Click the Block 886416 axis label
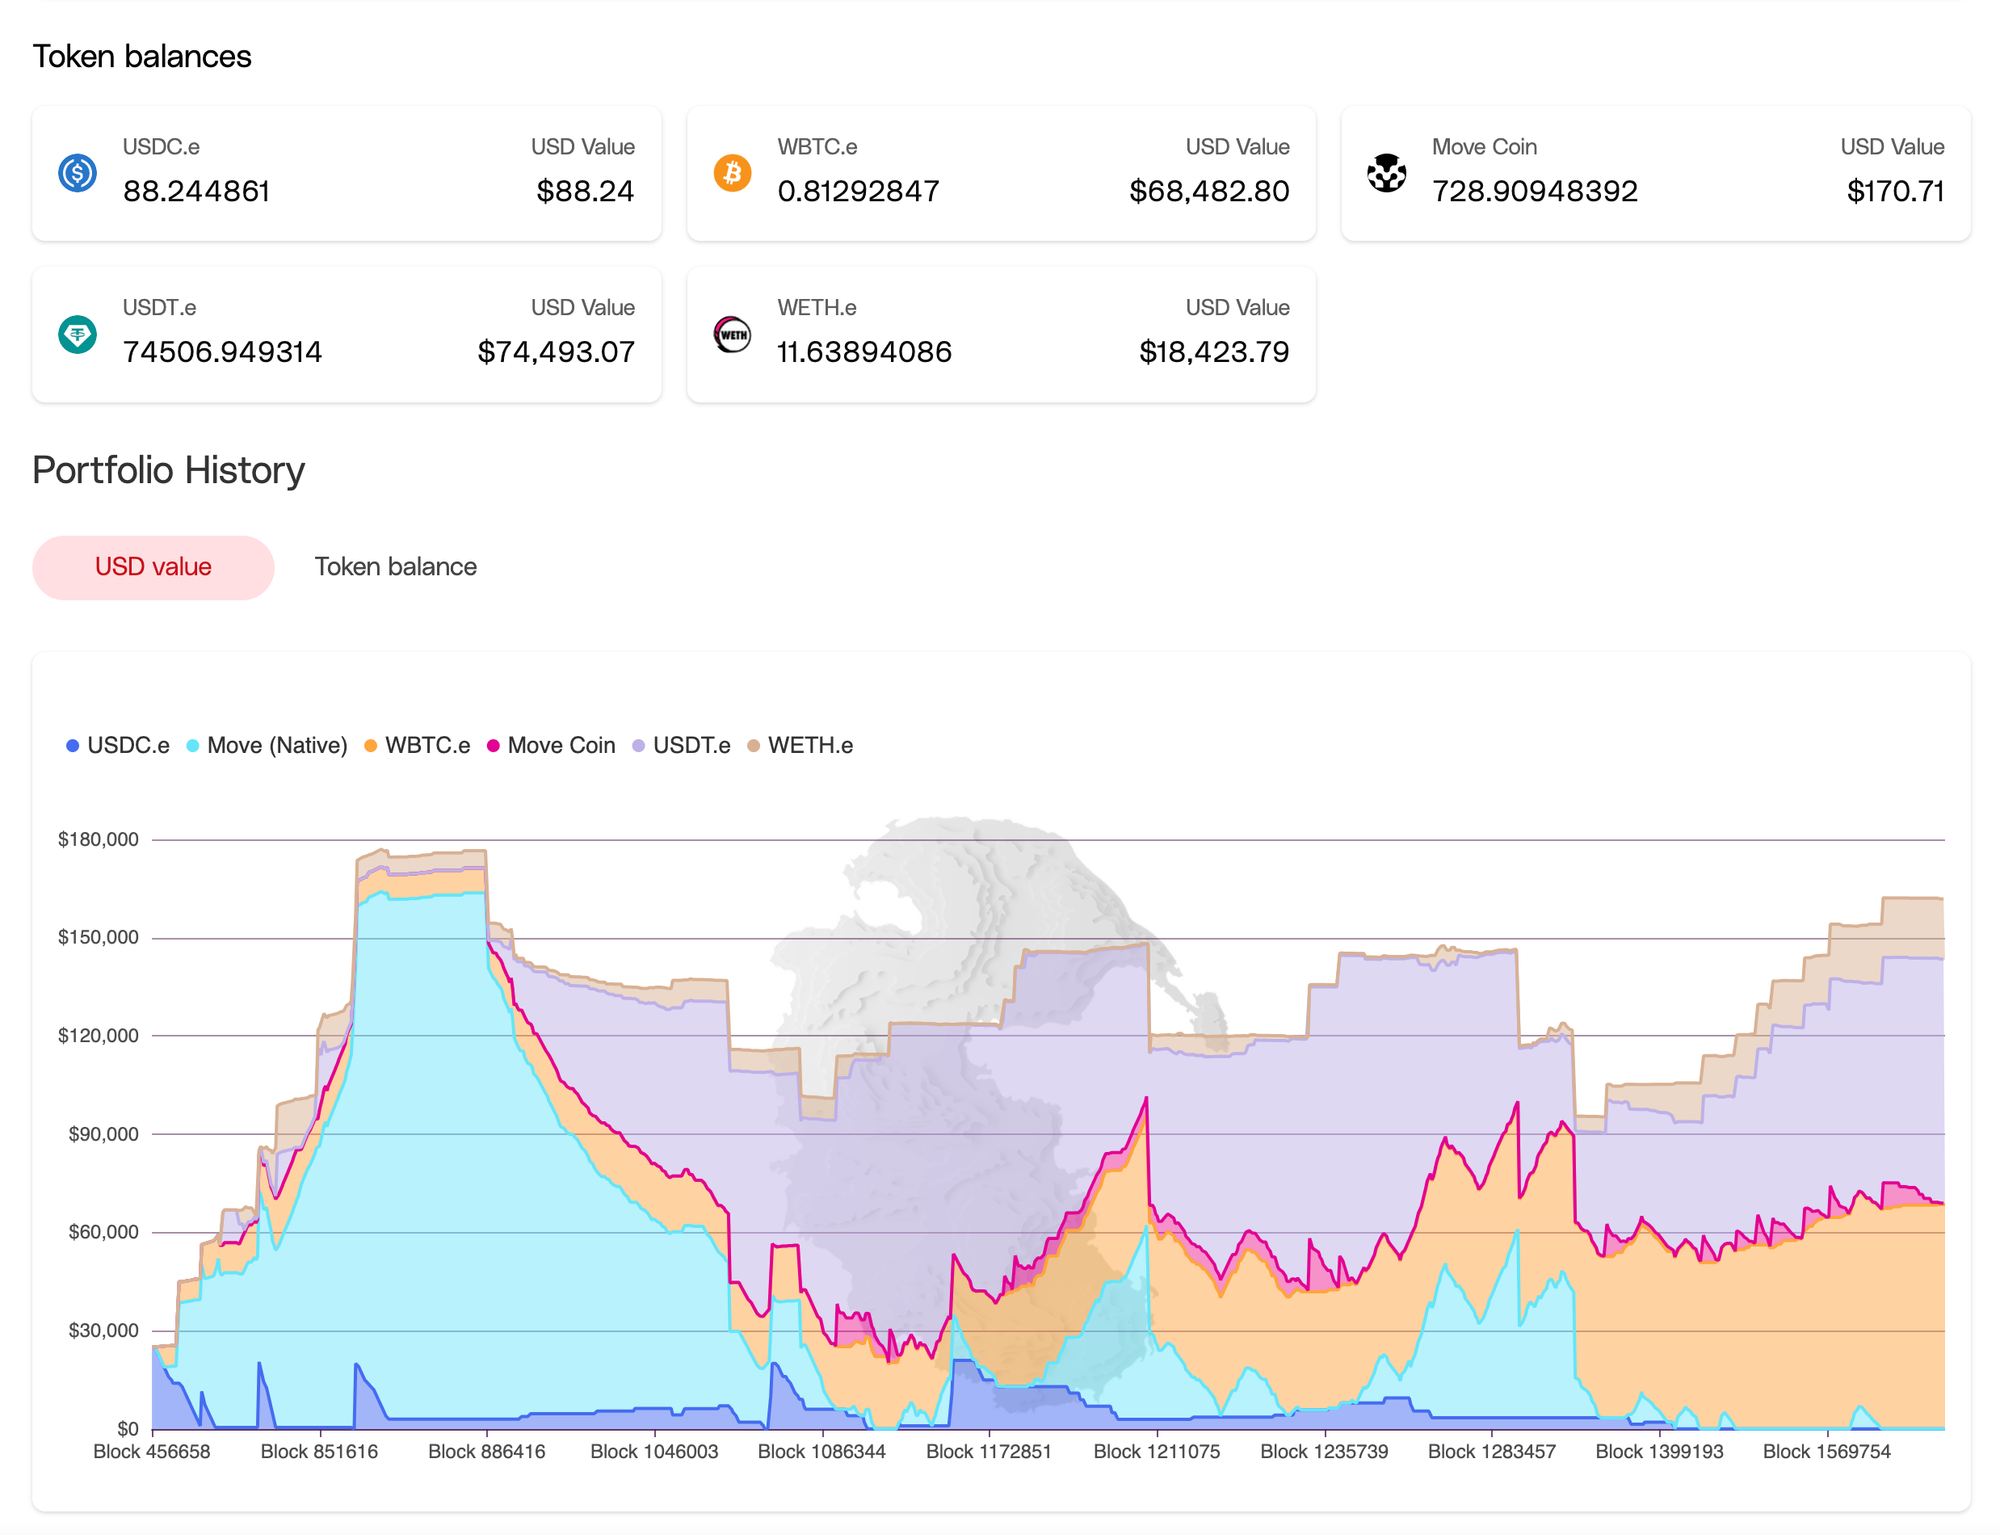2000x1535 pixels. 486,1451
